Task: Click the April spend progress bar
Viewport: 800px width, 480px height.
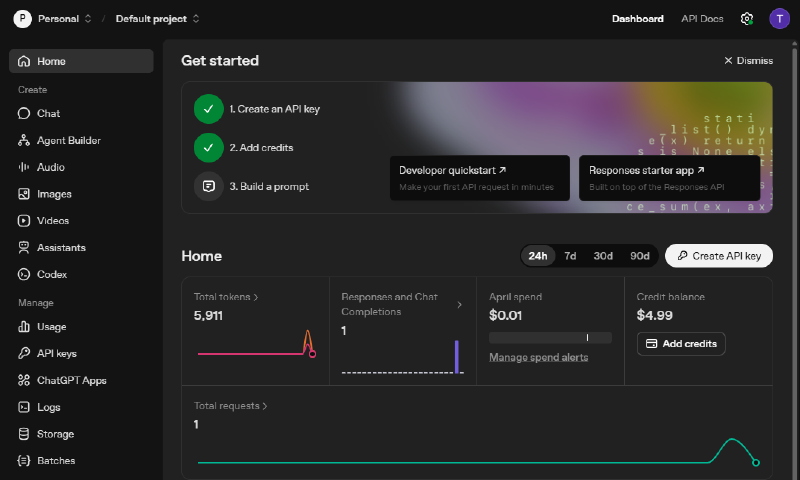Action: (x=550, y=338)
